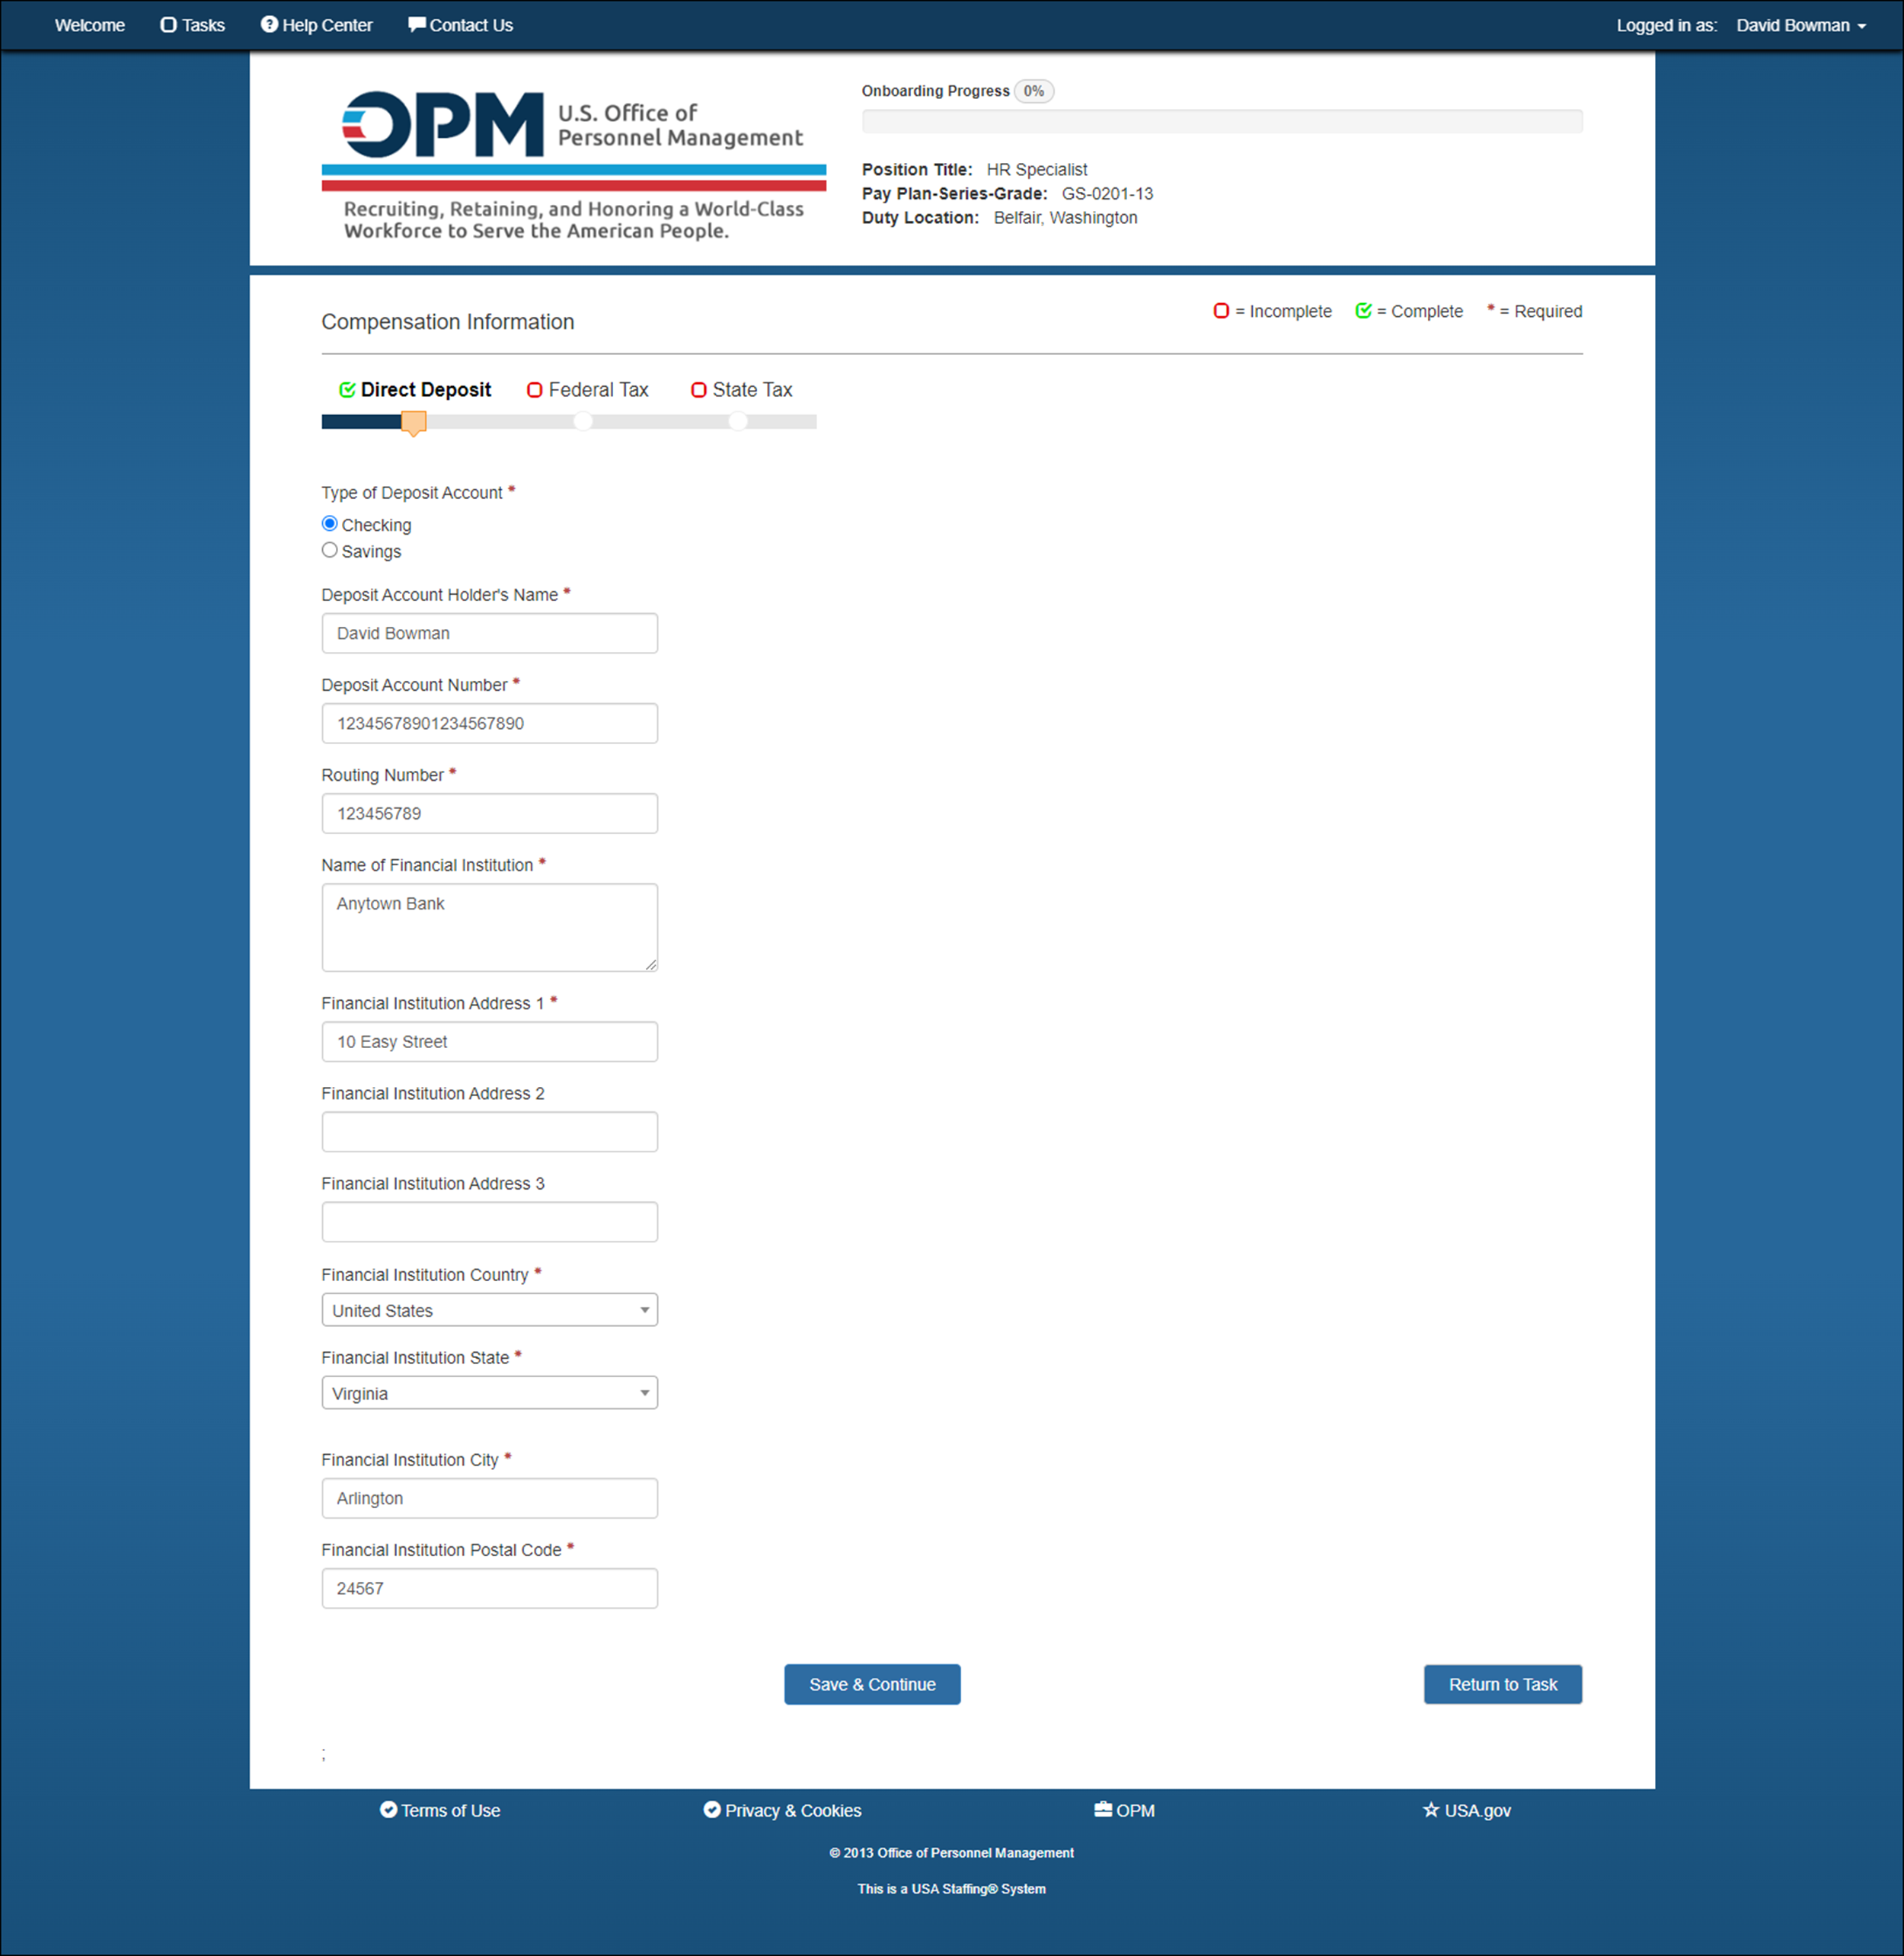Click the Help Center question mark icon
The height and width of the screenshot is (1956, 1904).
tap(269, 24)
